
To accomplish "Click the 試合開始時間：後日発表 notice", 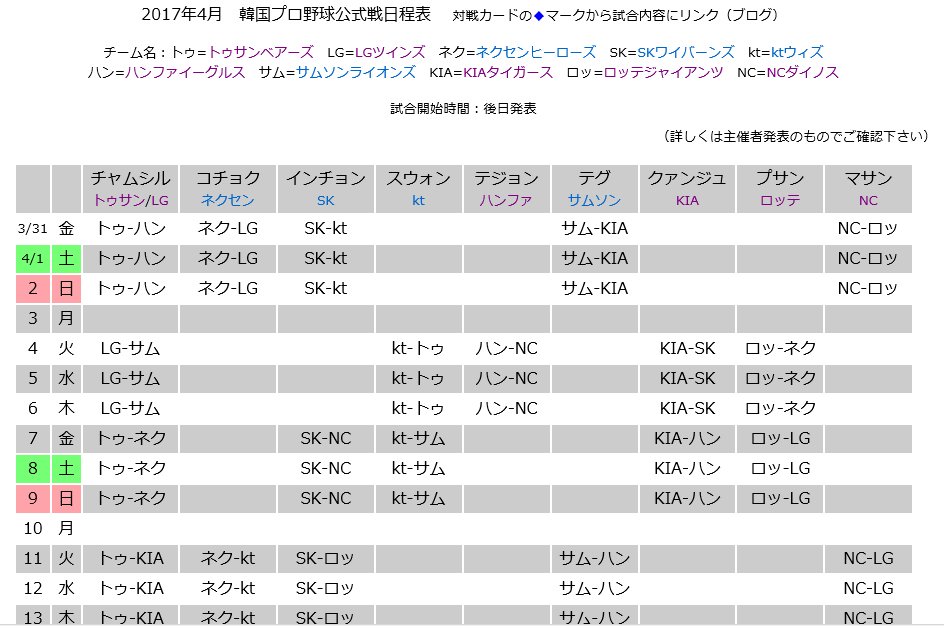I will (x=463, y=109).
